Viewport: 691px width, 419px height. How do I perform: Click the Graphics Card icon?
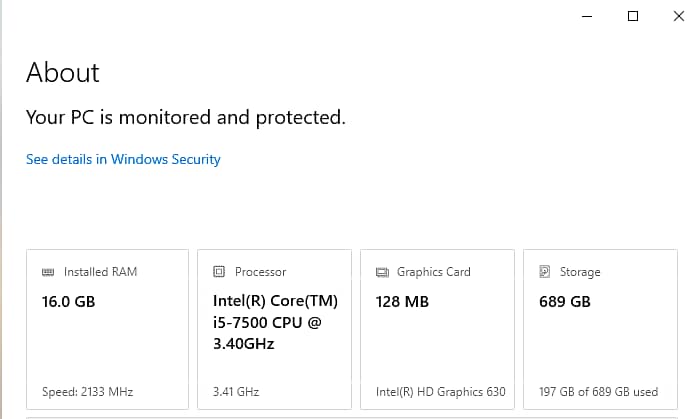(382, 272)
